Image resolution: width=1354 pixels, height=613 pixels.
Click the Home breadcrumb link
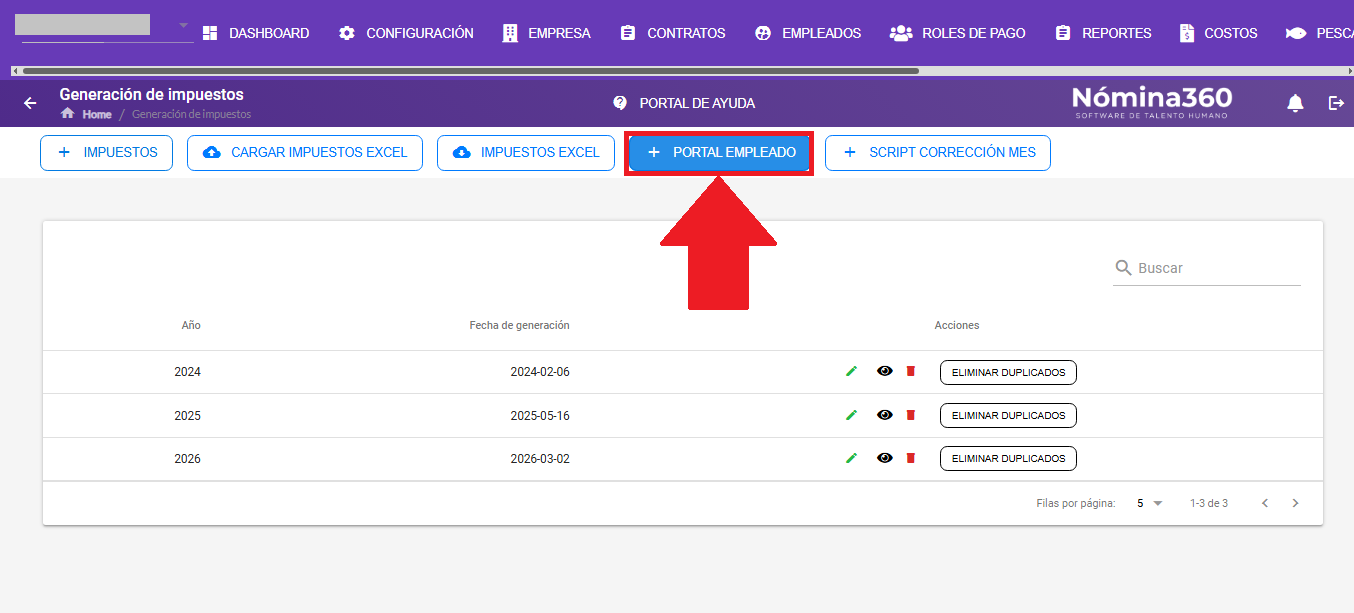(x=97, y=114)
